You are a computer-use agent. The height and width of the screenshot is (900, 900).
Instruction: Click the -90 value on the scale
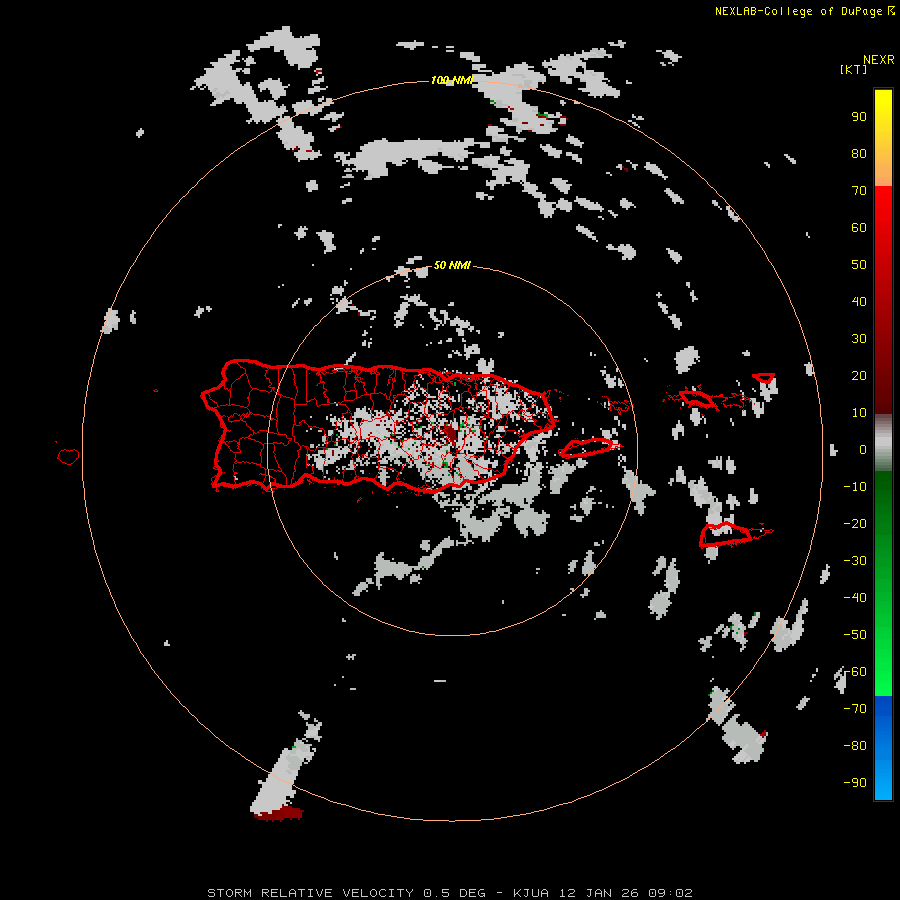(855, 783)
